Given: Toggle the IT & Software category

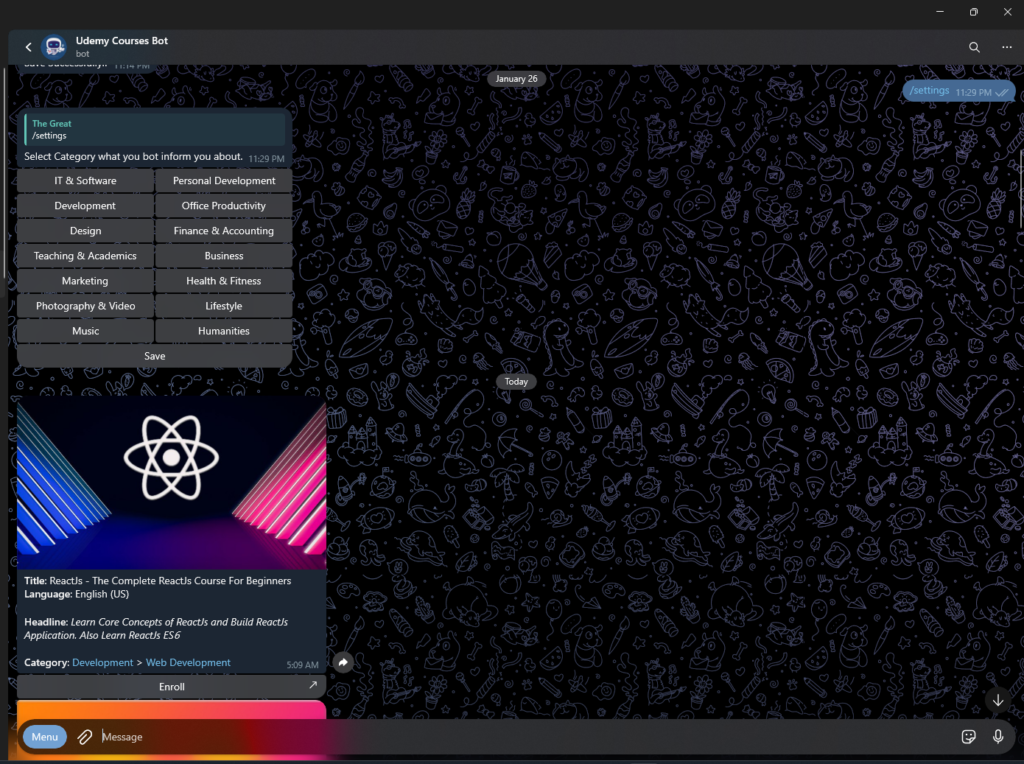Looking at the screenshot, I should 86,181.
